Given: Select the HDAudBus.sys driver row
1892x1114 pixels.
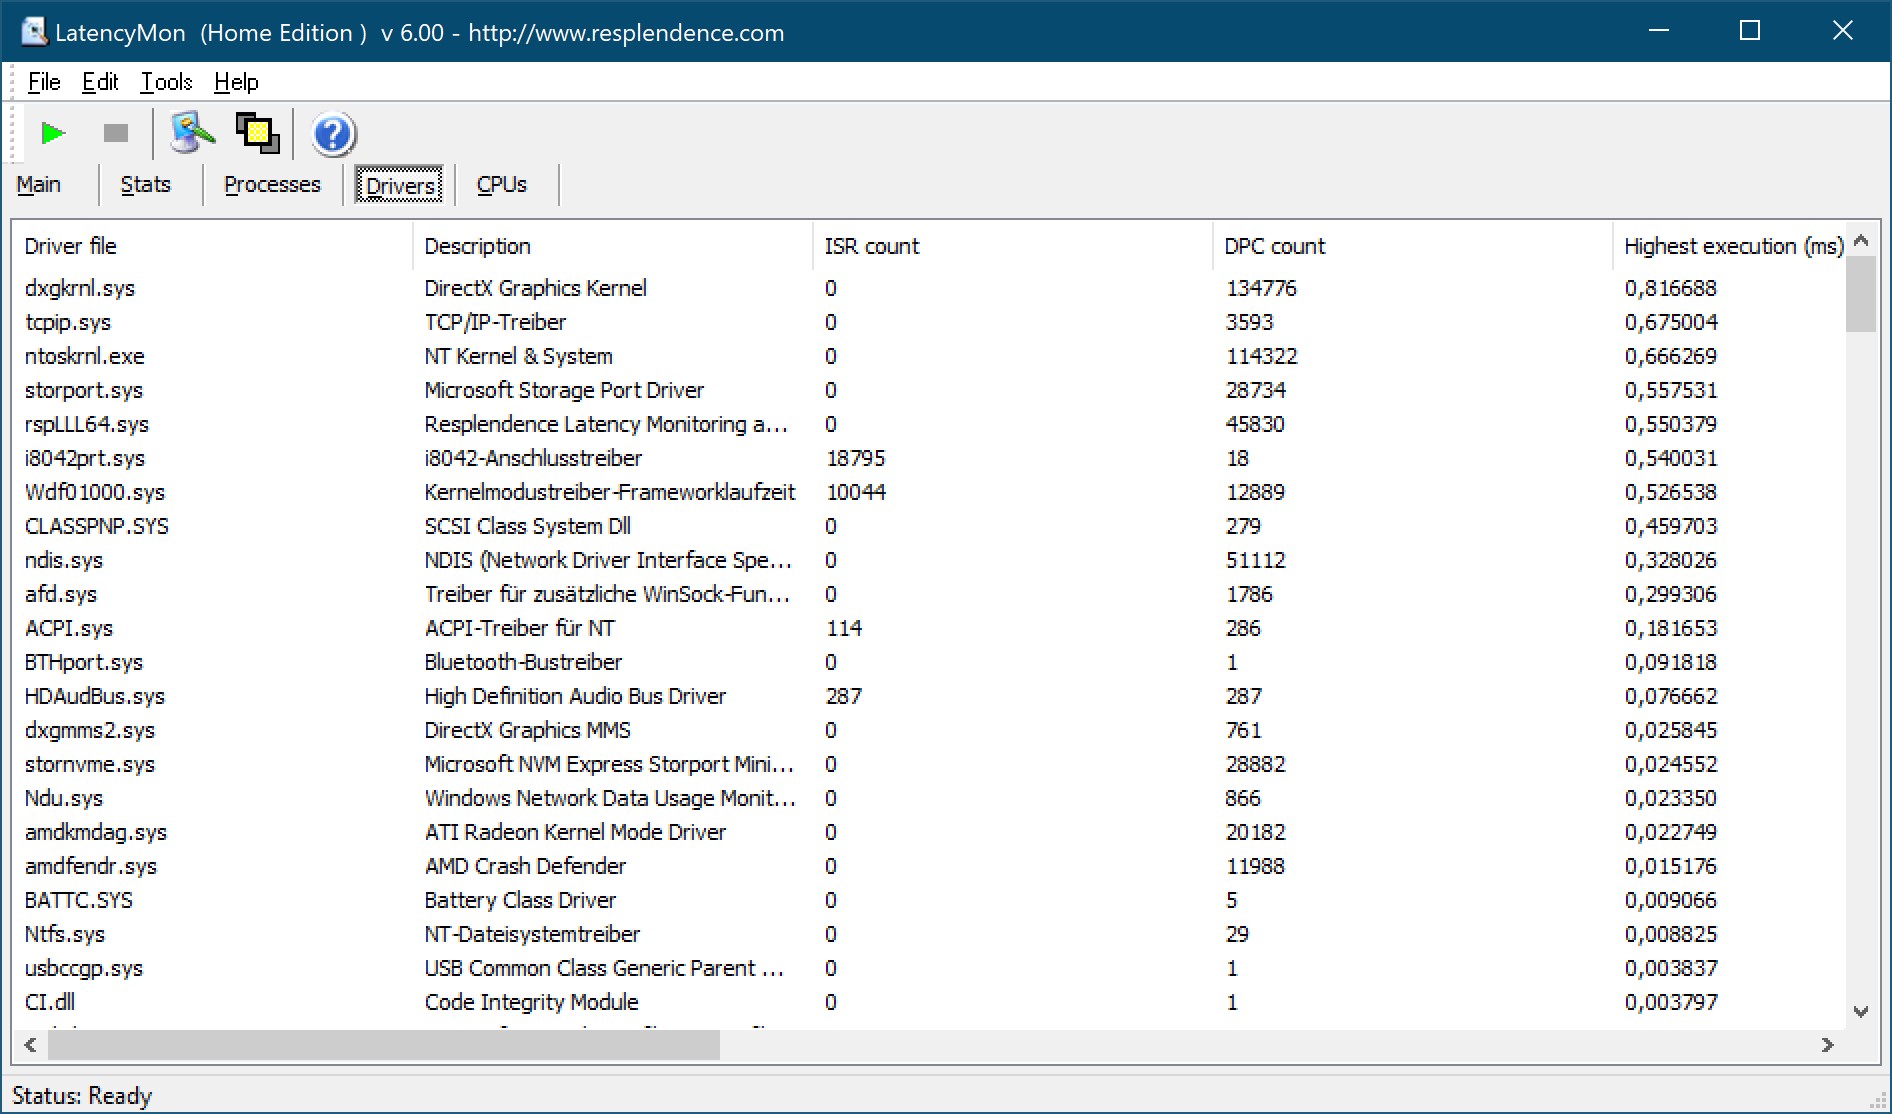Looking at the screenshot, I should point(929,696).
